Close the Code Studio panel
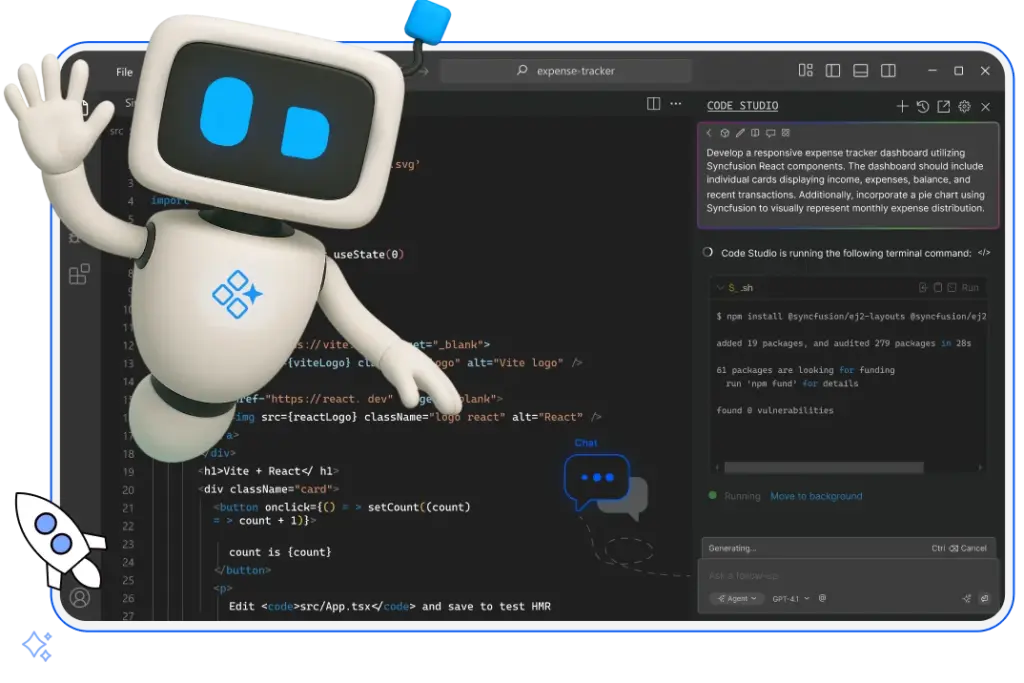The width and height of the screenshot is (1024, 683). [x=985, y=106]
